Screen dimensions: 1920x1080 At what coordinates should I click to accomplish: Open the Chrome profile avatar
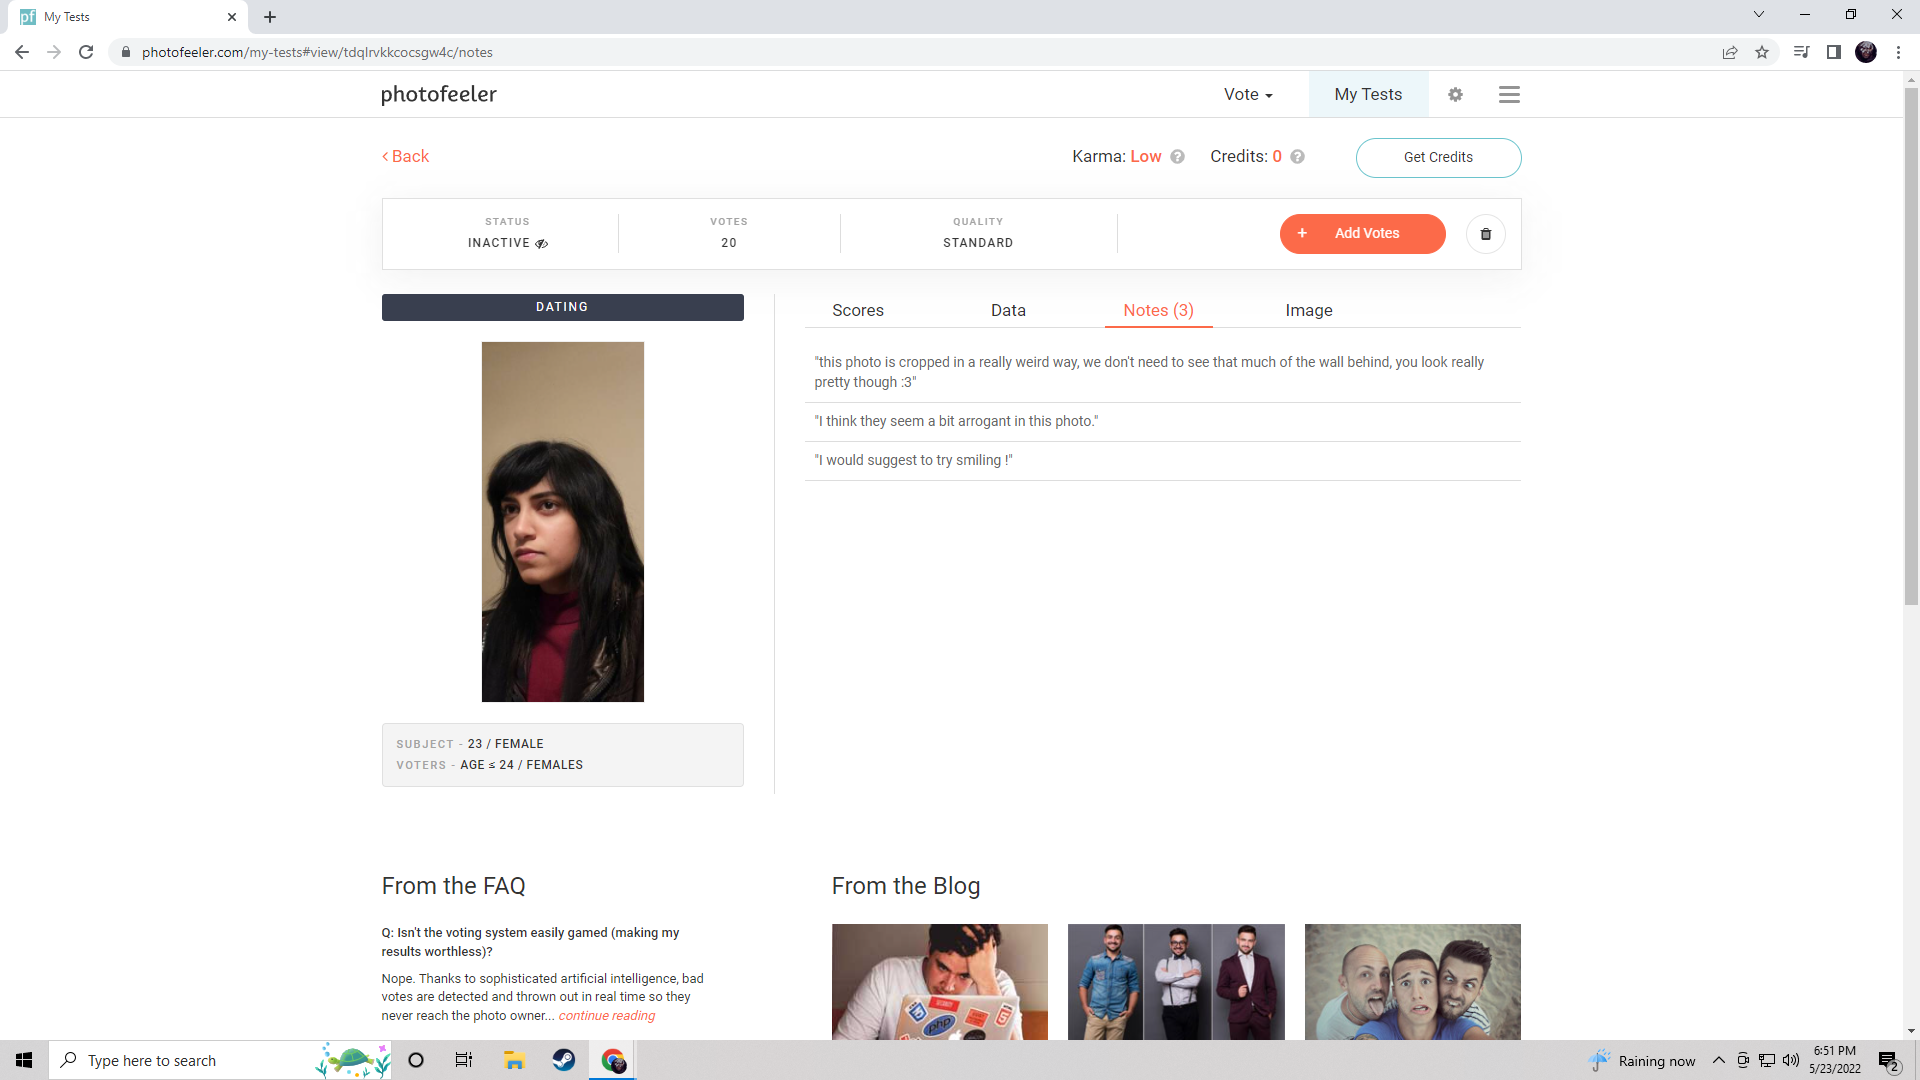[x=1866, y=52]
